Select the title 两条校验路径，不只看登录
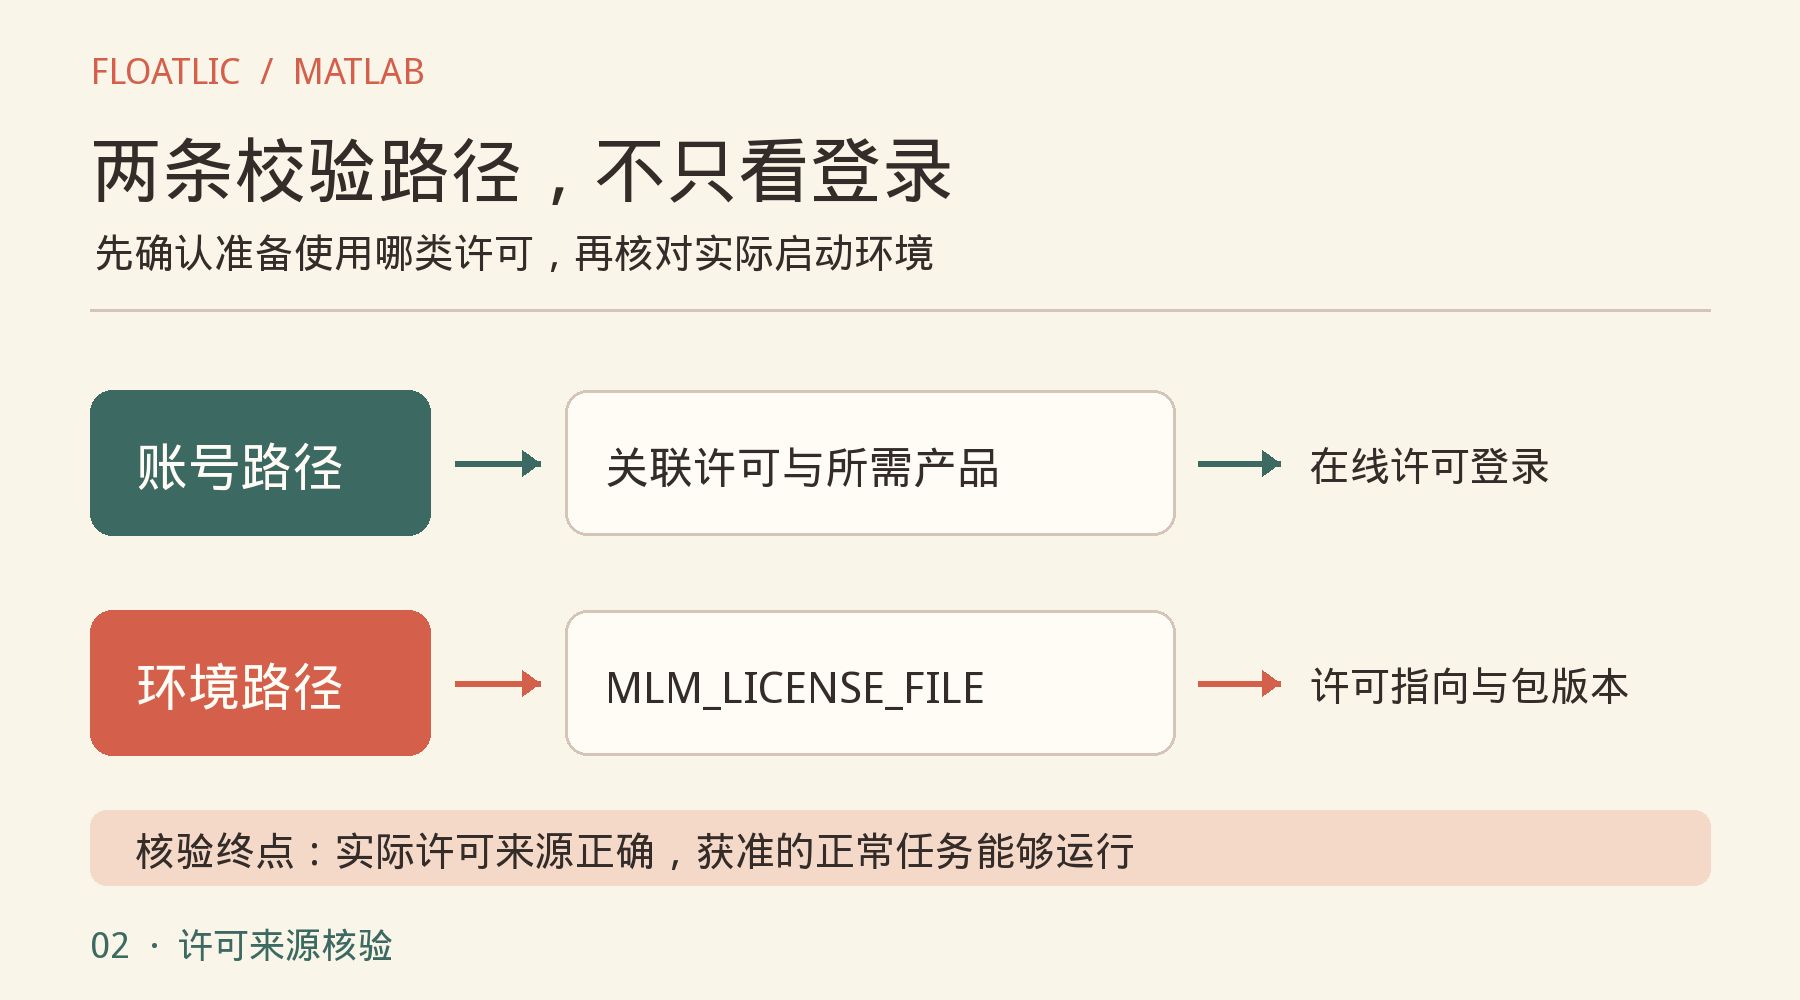The image size is (1800, 1000). tap(522, 172)
